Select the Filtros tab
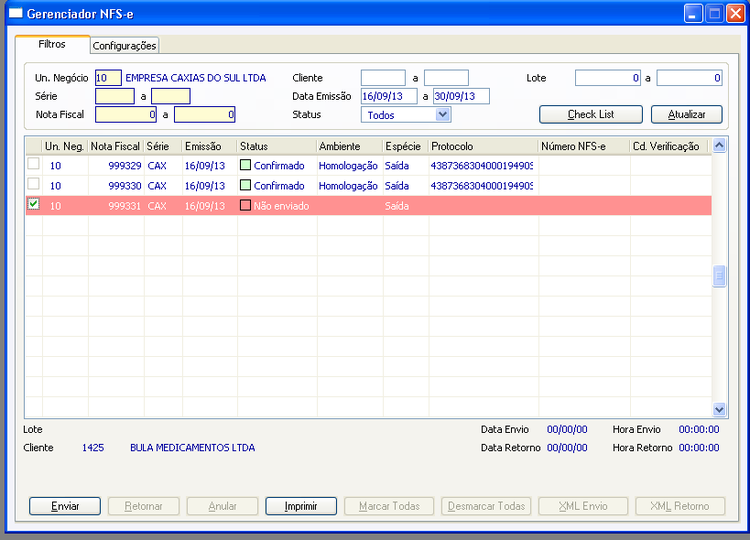This screenshot has width=750, height=540. (52, 44)
